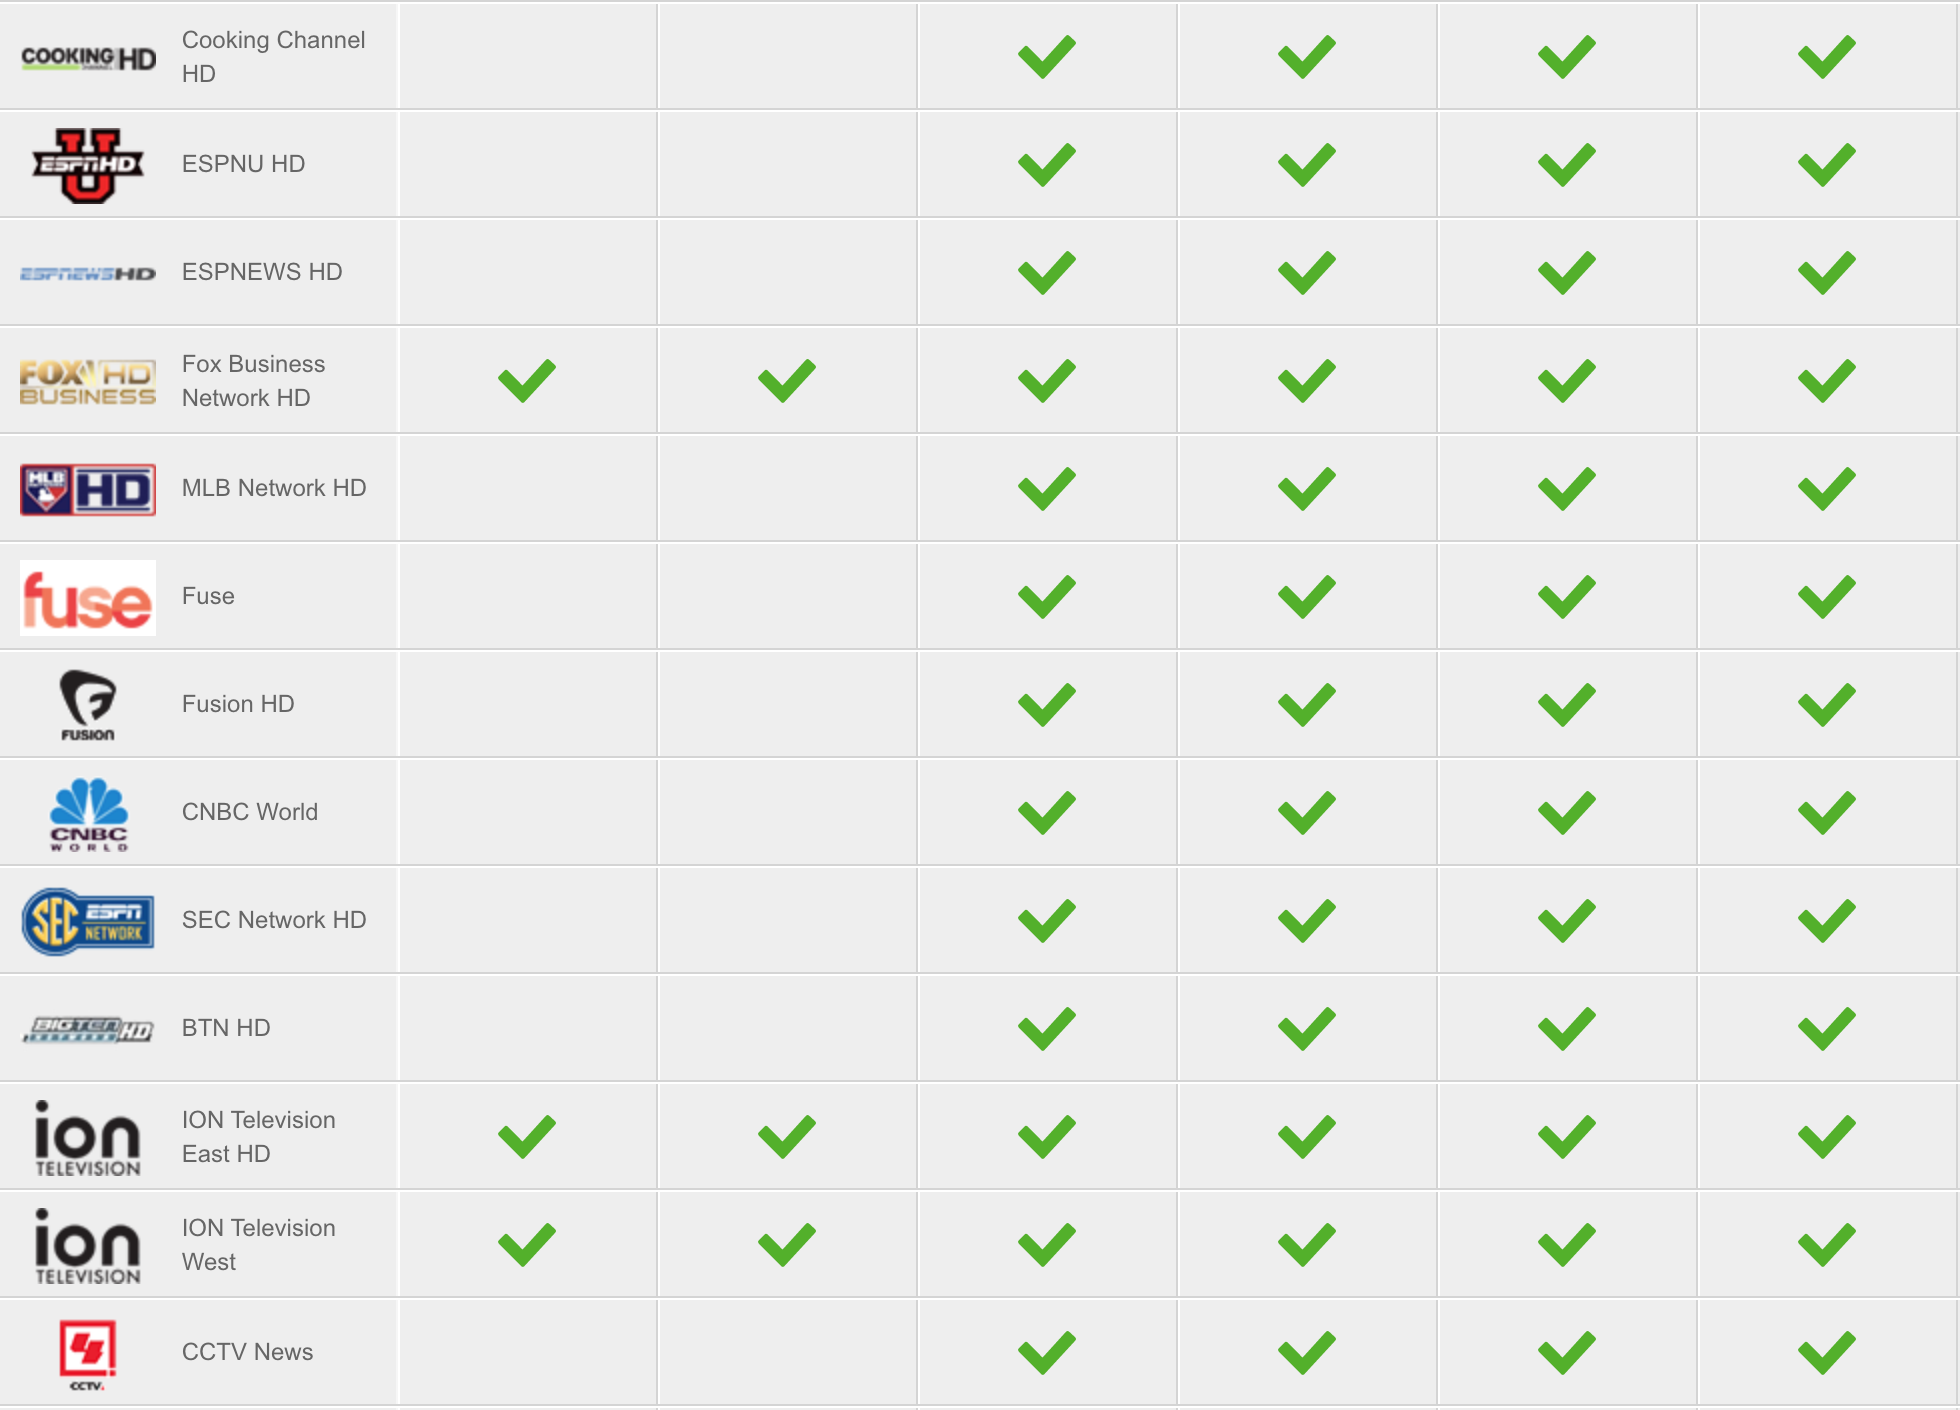Viewport: 1960px width, 1410px height.
Task: Click ION Television West logo
Action: click(x=88, y=1246)
